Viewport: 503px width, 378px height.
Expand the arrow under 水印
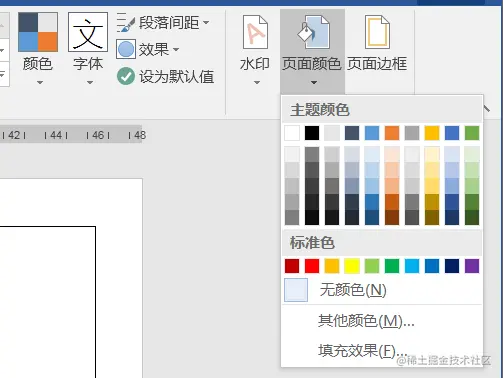tap(256, 82)
